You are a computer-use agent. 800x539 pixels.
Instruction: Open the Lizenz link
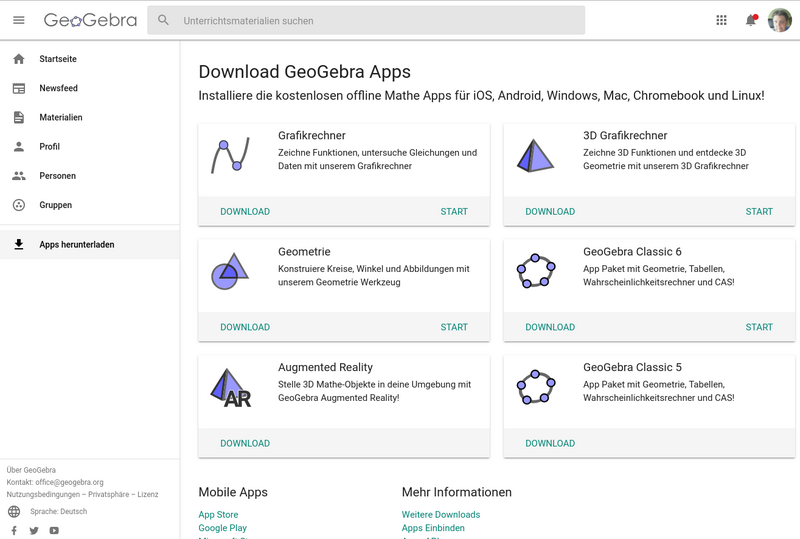(147, 495)
